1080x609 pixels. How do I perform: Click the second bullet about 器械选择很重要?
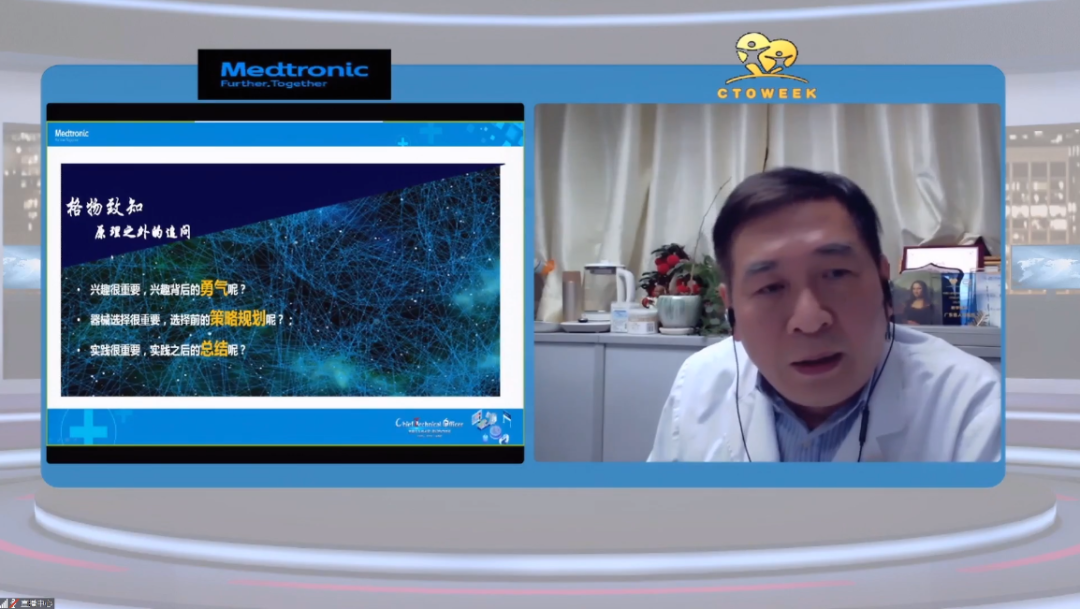[x=175, y=319]
